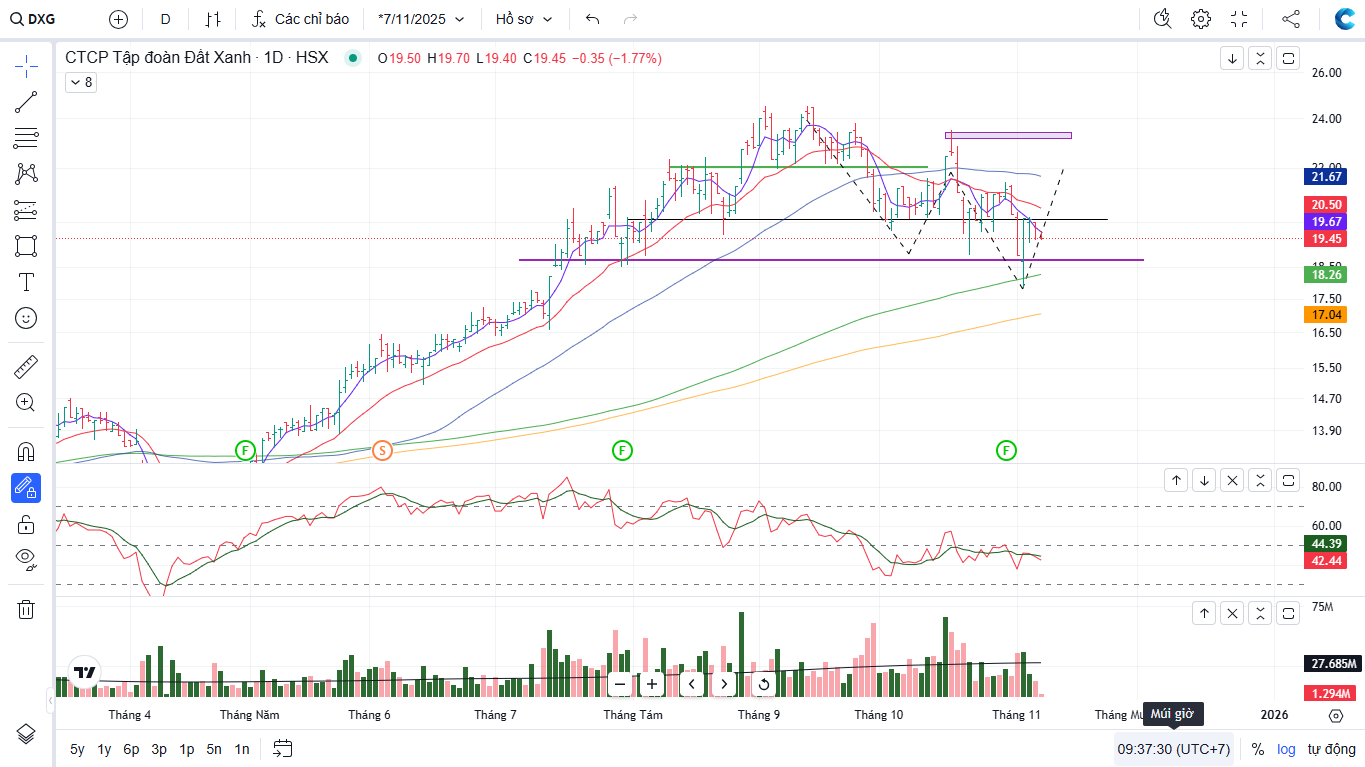The image size is (1365, 767).
Task: Toggle log scale on price axis
Action: 1286,749
